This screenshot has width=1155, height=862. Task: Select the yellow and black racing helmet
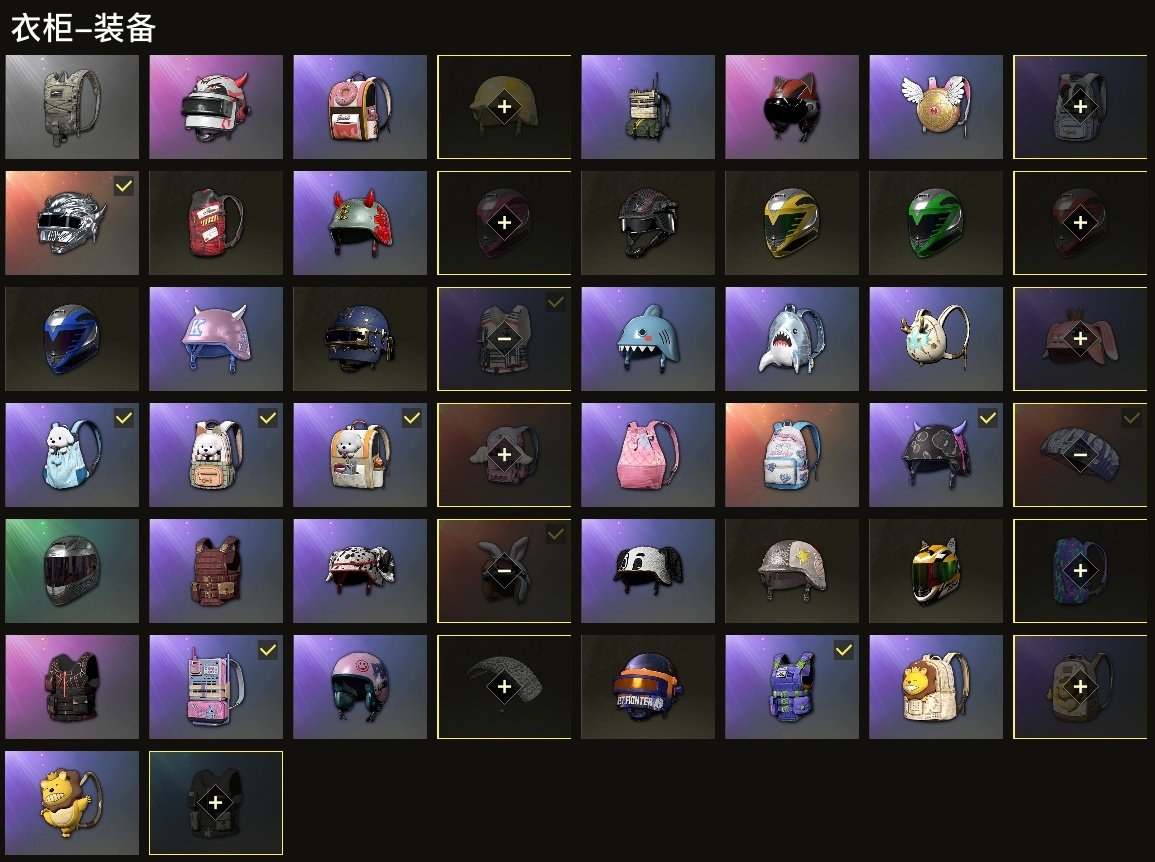(x=792, y=222)
